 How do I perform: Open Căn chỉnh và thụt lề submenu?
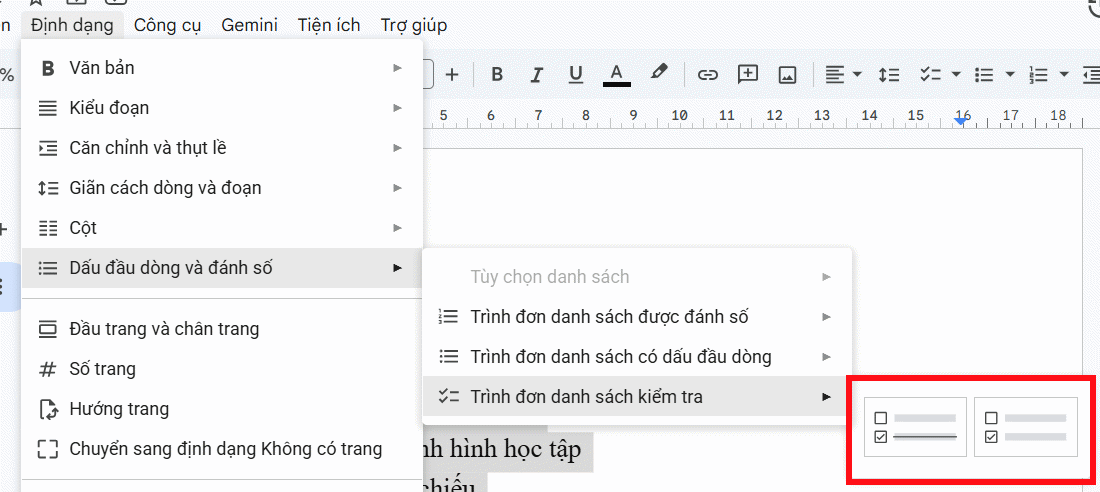(x=222, y=148)
